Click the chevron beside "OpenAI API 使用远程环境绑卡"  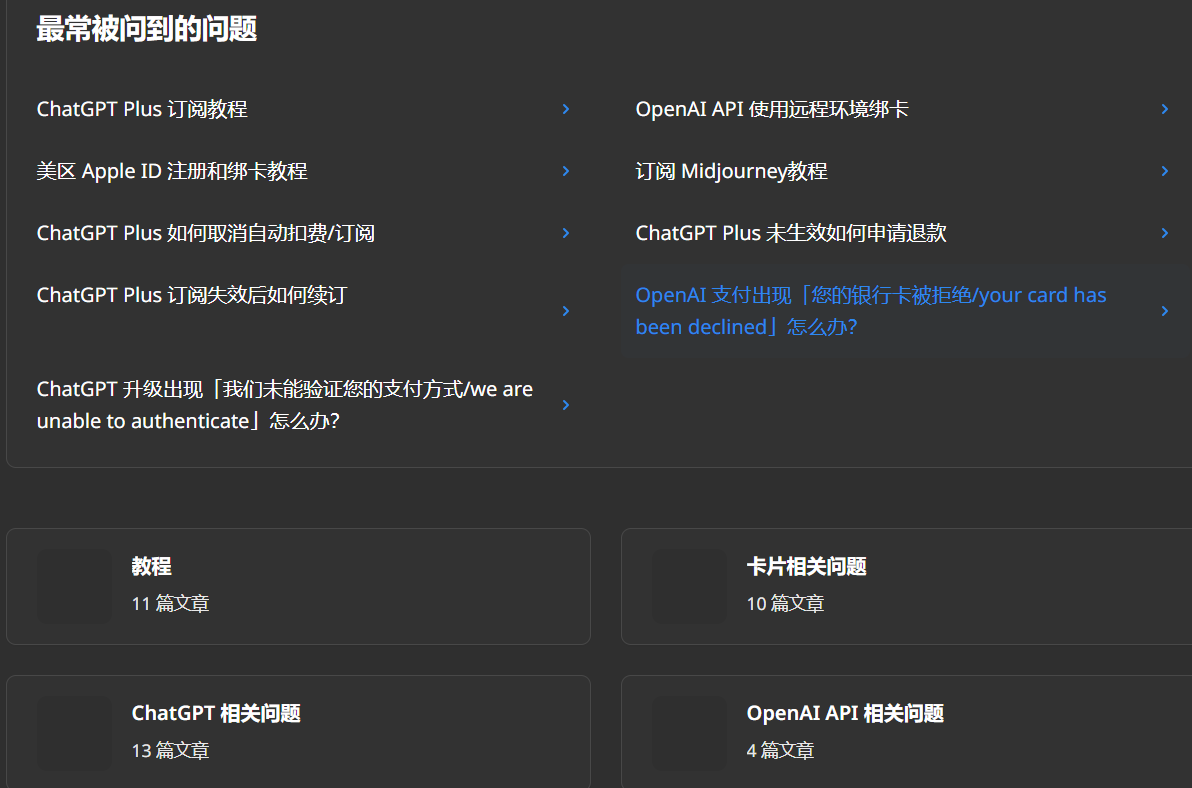click(x=1165, y=109)
